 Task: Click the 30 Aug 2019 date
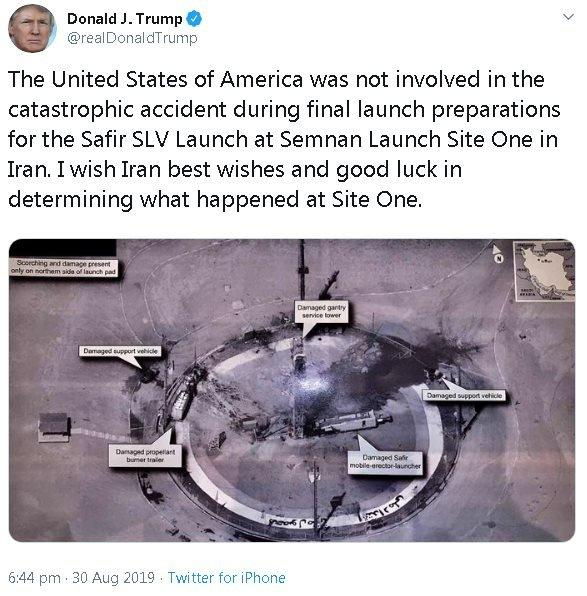click(113, 578)
